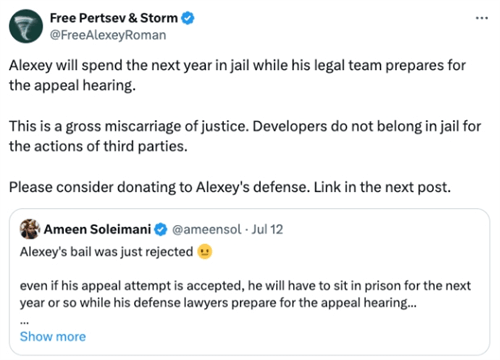Click the verified badge next to Free Pertsev & Storm
500x360 pixels.
tap(188, 18)
